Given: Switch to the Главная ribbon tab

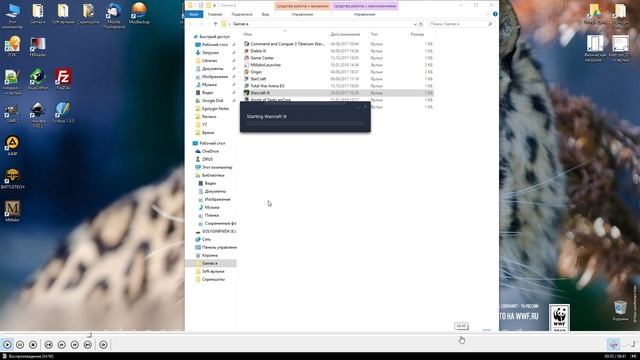Looking at the screenshot, I should (215, 14).
